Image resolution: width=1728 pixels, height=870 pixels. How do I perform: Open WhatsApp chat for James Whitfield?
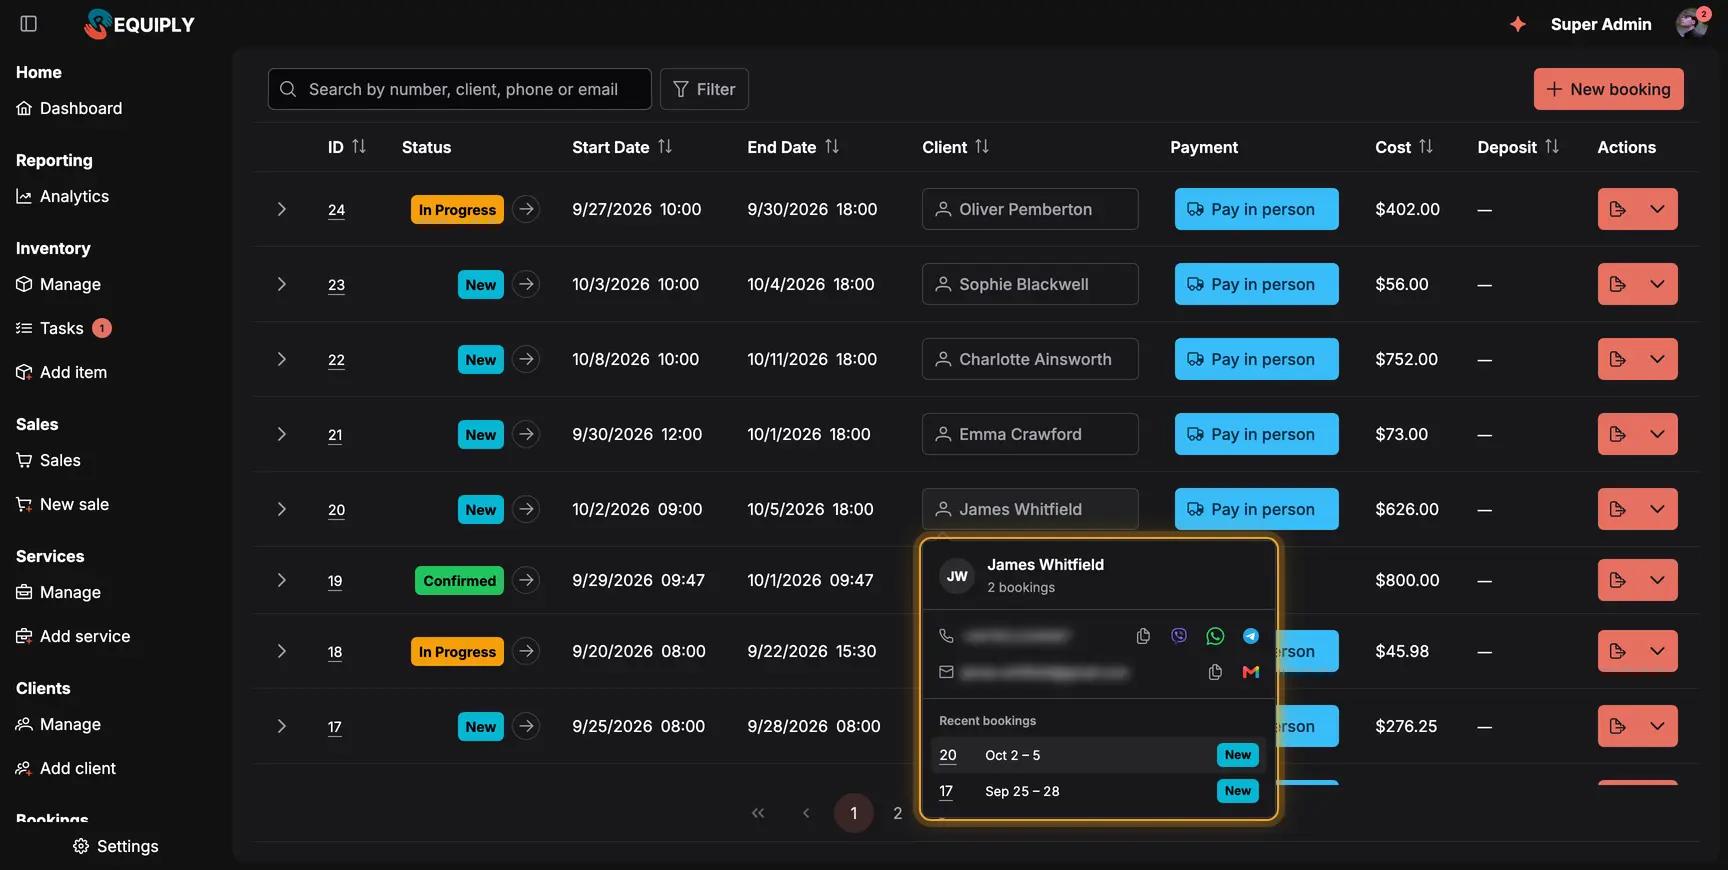point(1215,636)
